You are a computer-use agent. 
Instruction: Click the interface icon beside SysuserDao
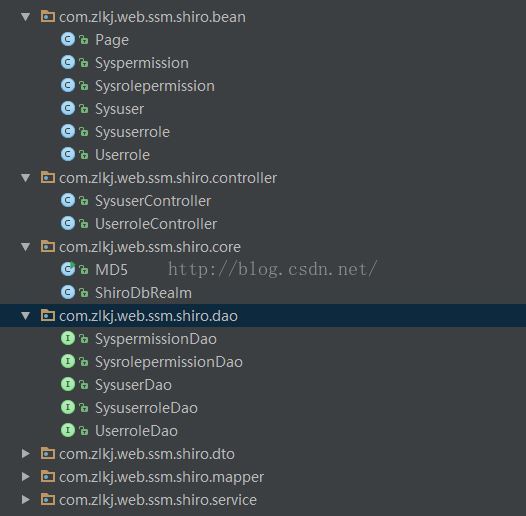(68, 384)
